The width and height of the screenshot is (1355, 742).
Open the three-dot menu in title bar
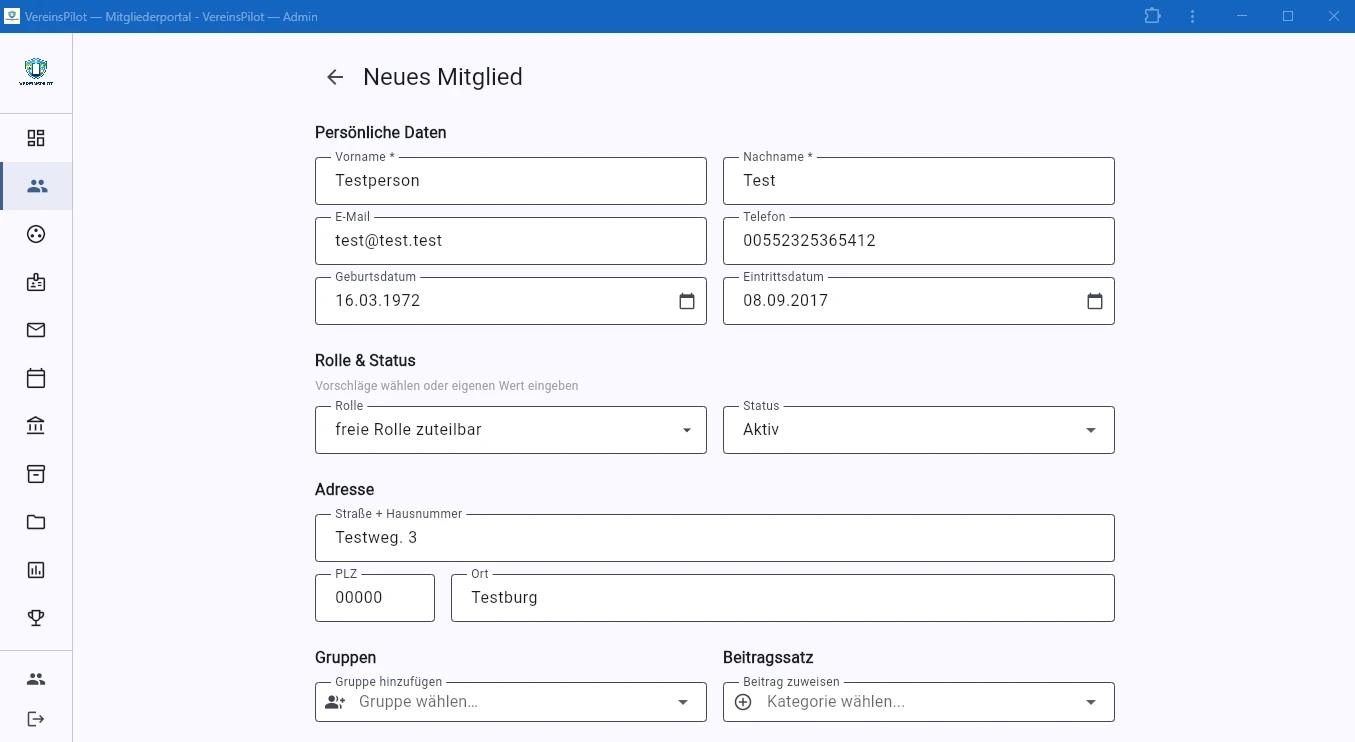point(1193,16)
